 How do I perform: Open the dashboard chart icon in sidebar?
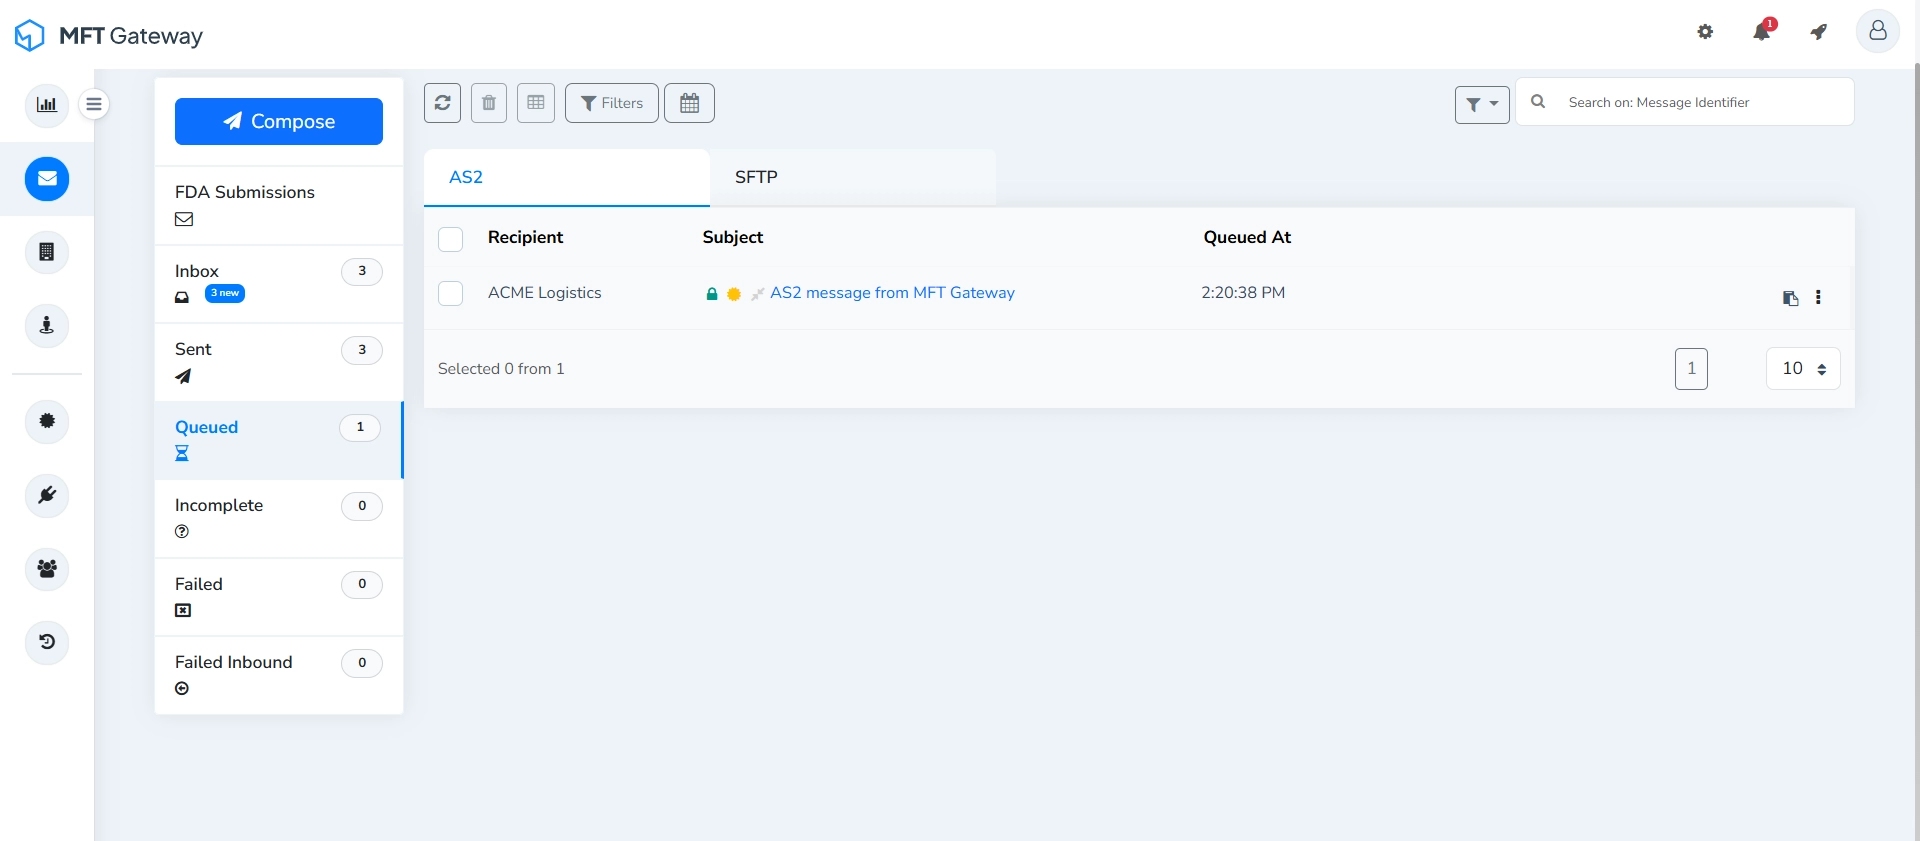[47, 105]
